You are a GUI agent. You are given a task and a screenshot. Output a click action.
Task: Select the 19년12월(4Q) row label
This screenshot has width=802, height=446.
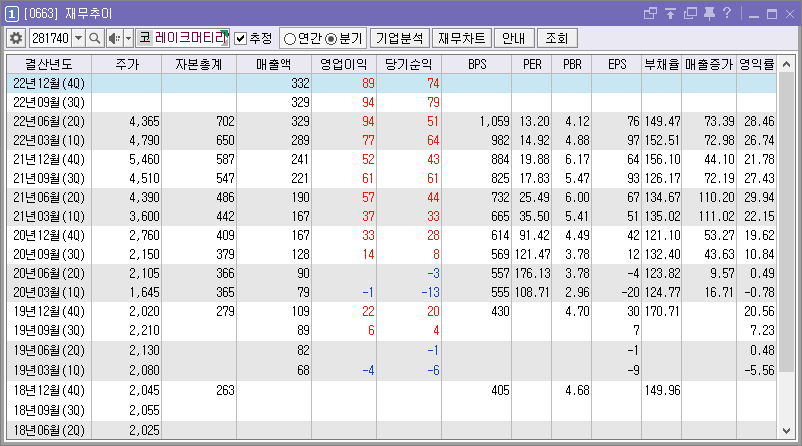(x=49, y=311)
